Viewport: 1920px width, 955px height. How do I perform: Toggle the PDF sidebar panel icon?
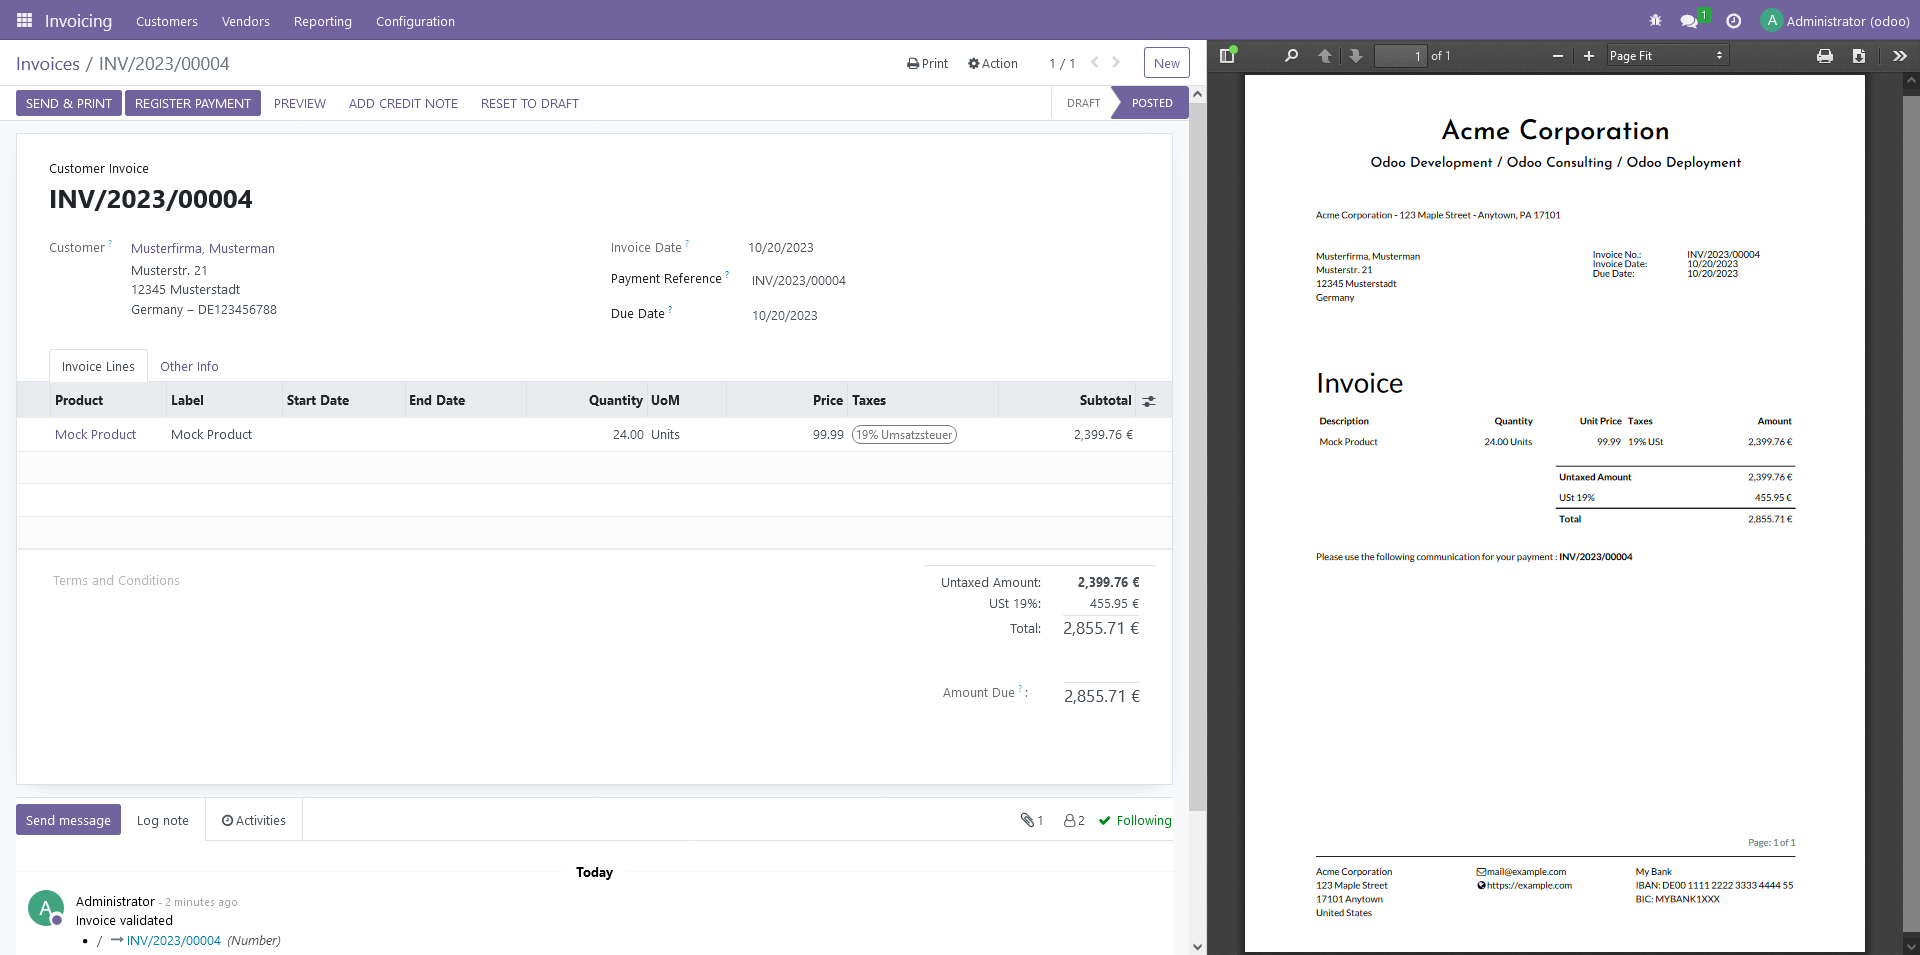click(1227, 56)
